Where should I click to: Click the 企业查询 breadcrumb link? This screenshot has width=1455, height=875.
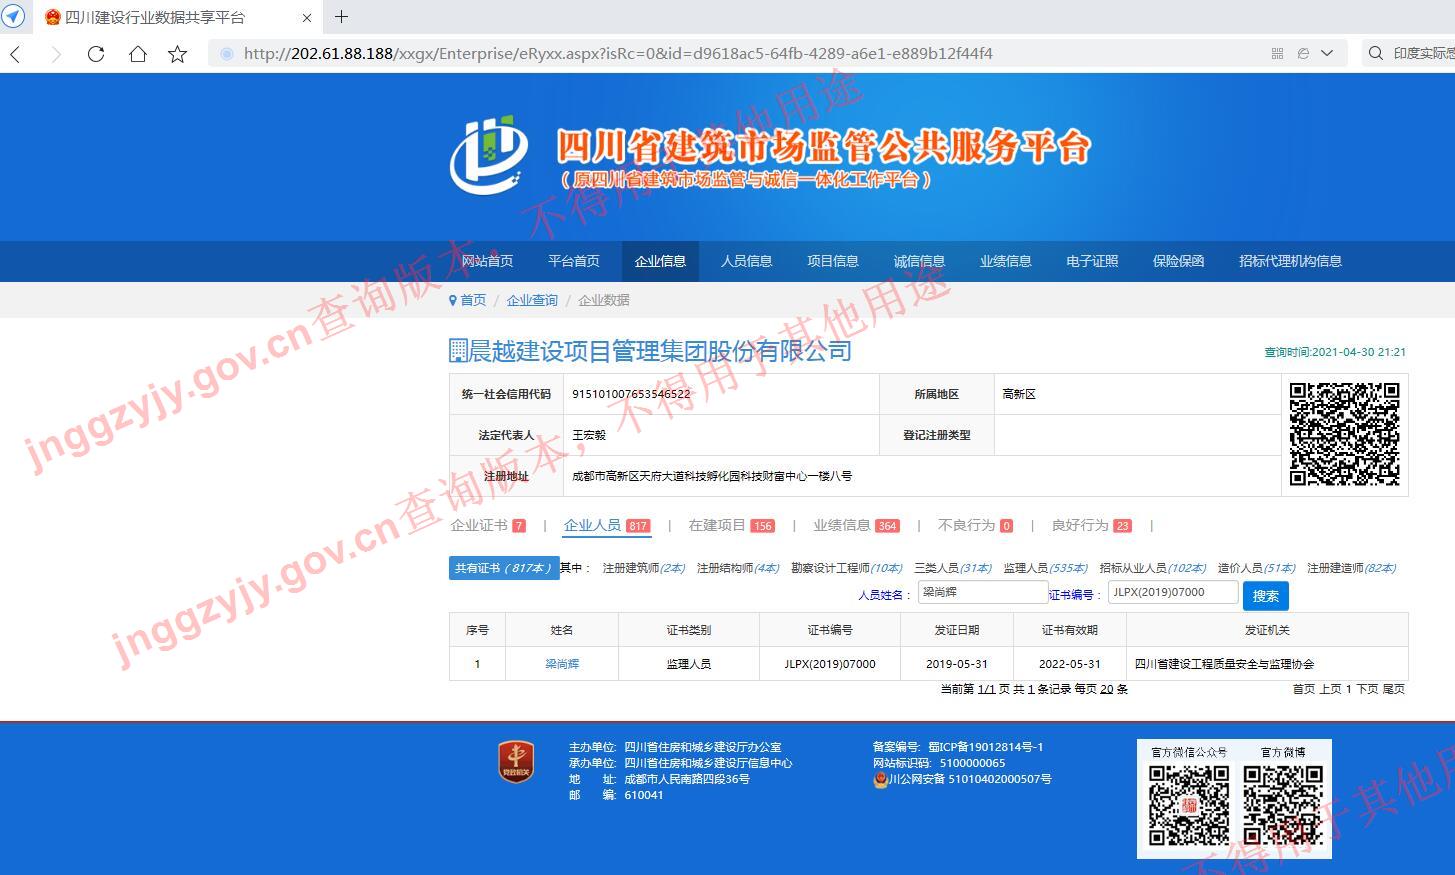point(532,300)
